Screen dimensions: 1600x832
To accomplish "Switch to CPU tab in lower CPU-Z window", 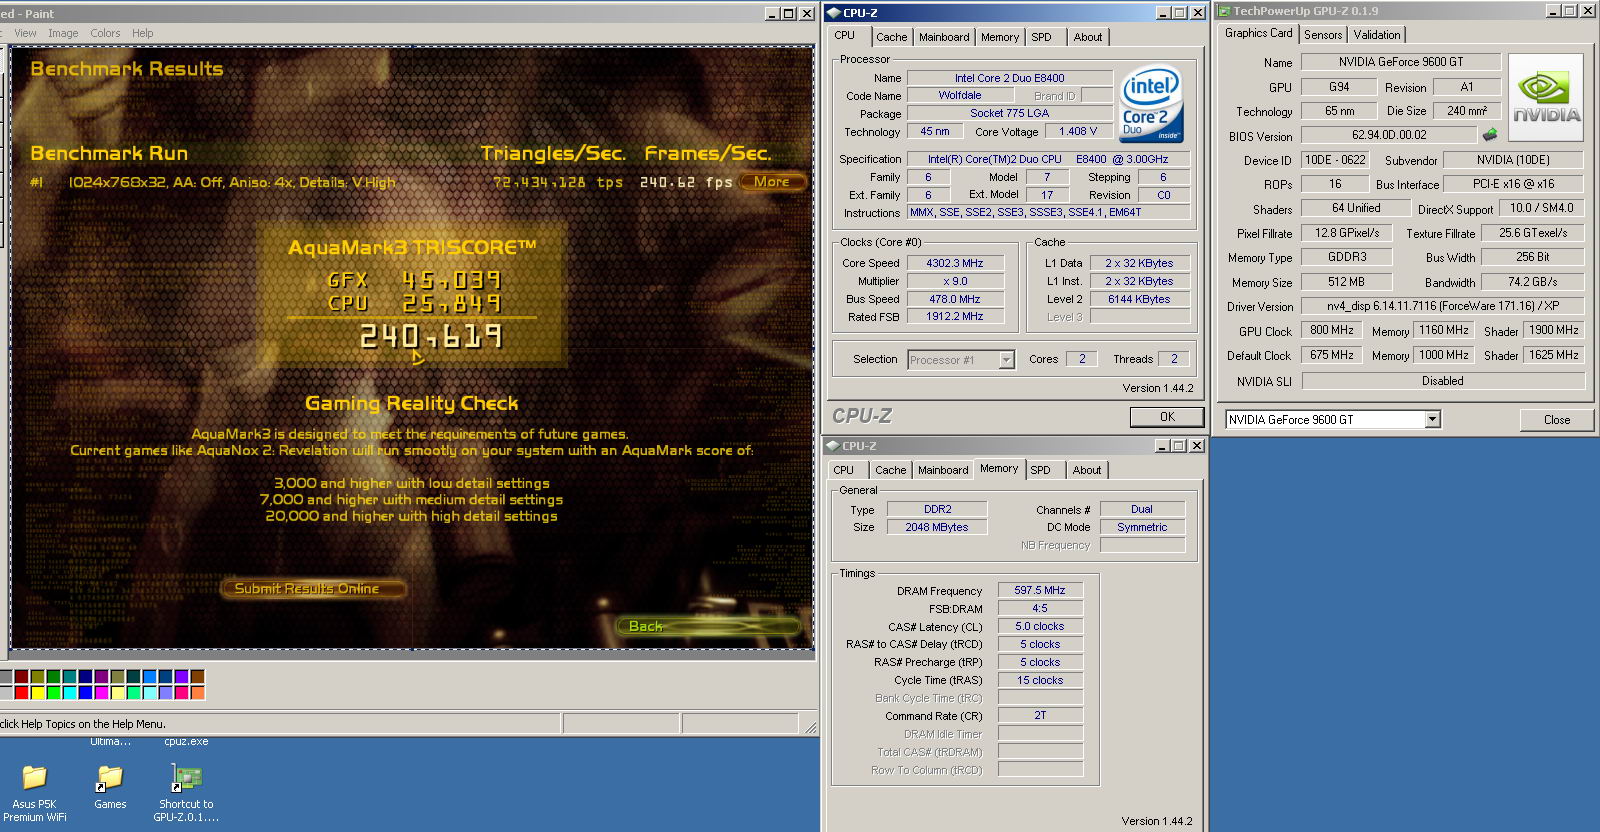I will 844,470.
